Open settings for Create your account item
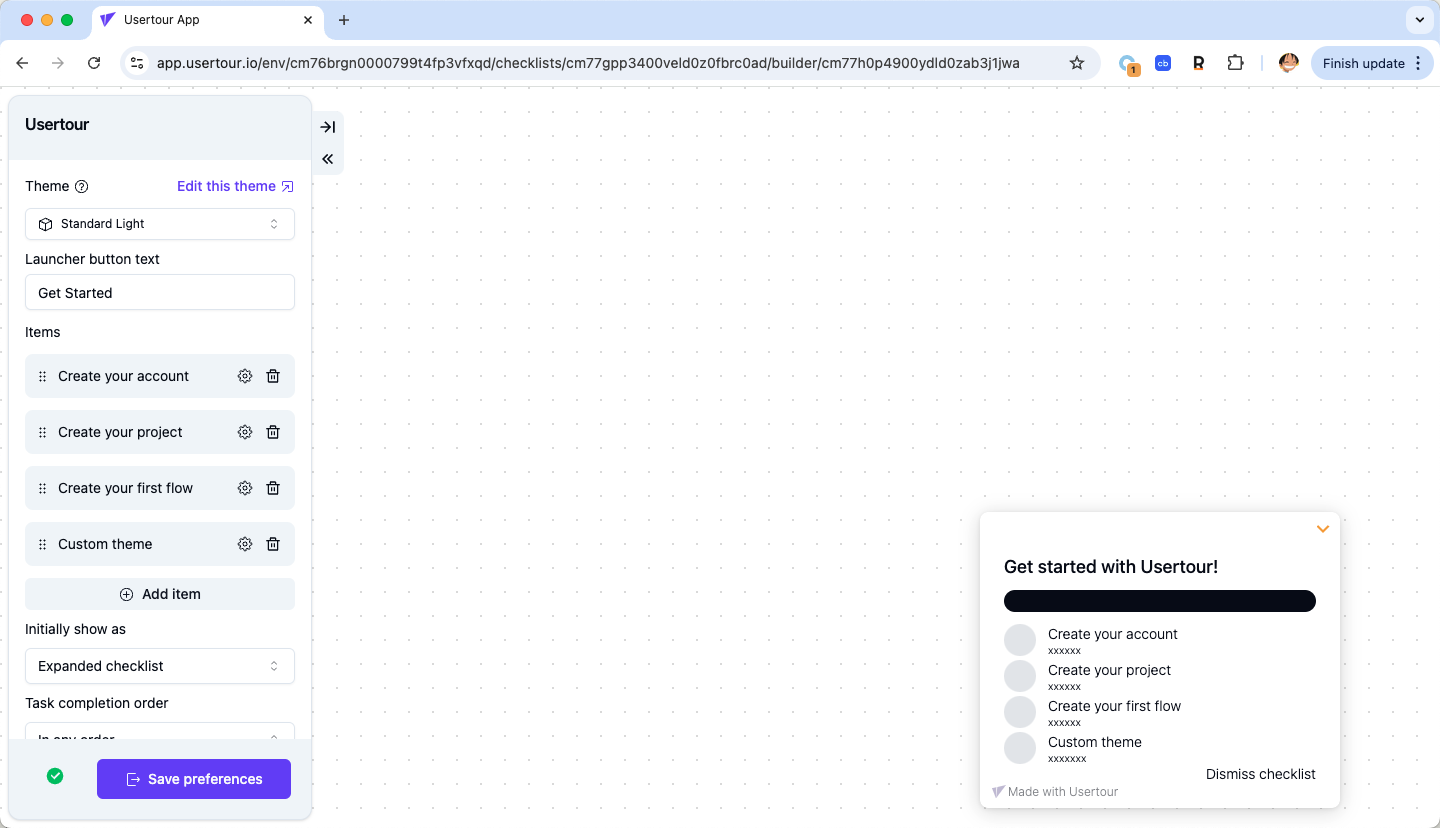Viewport: 1440px width, 828px height. pyautogui.click(x=245, y=376)
